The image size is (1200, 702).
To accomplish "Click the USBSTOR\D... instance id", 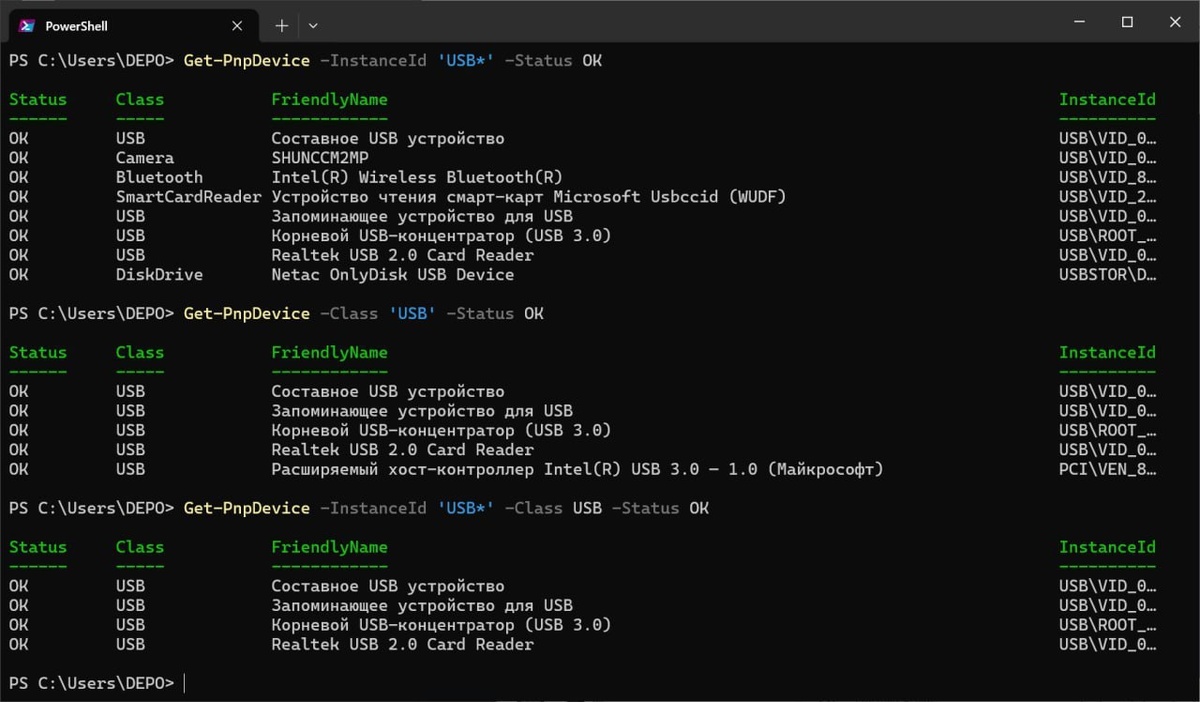I will pos(1108,274).
